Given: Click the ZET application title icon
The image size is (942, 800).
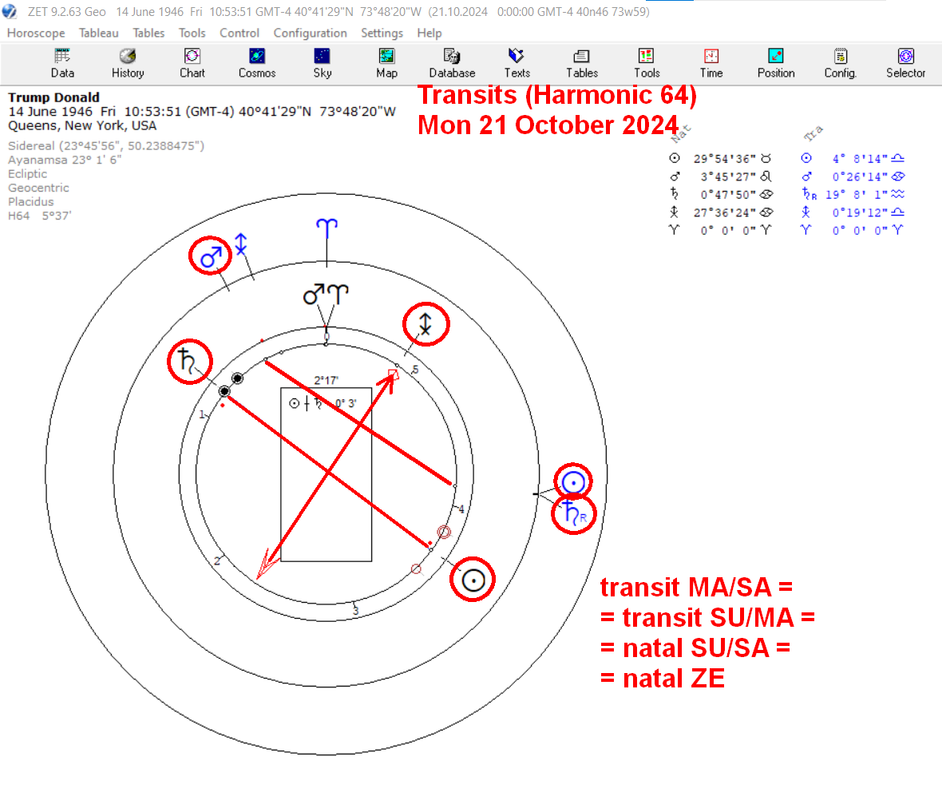Looking at the screenshot, I should click(10, 11).
